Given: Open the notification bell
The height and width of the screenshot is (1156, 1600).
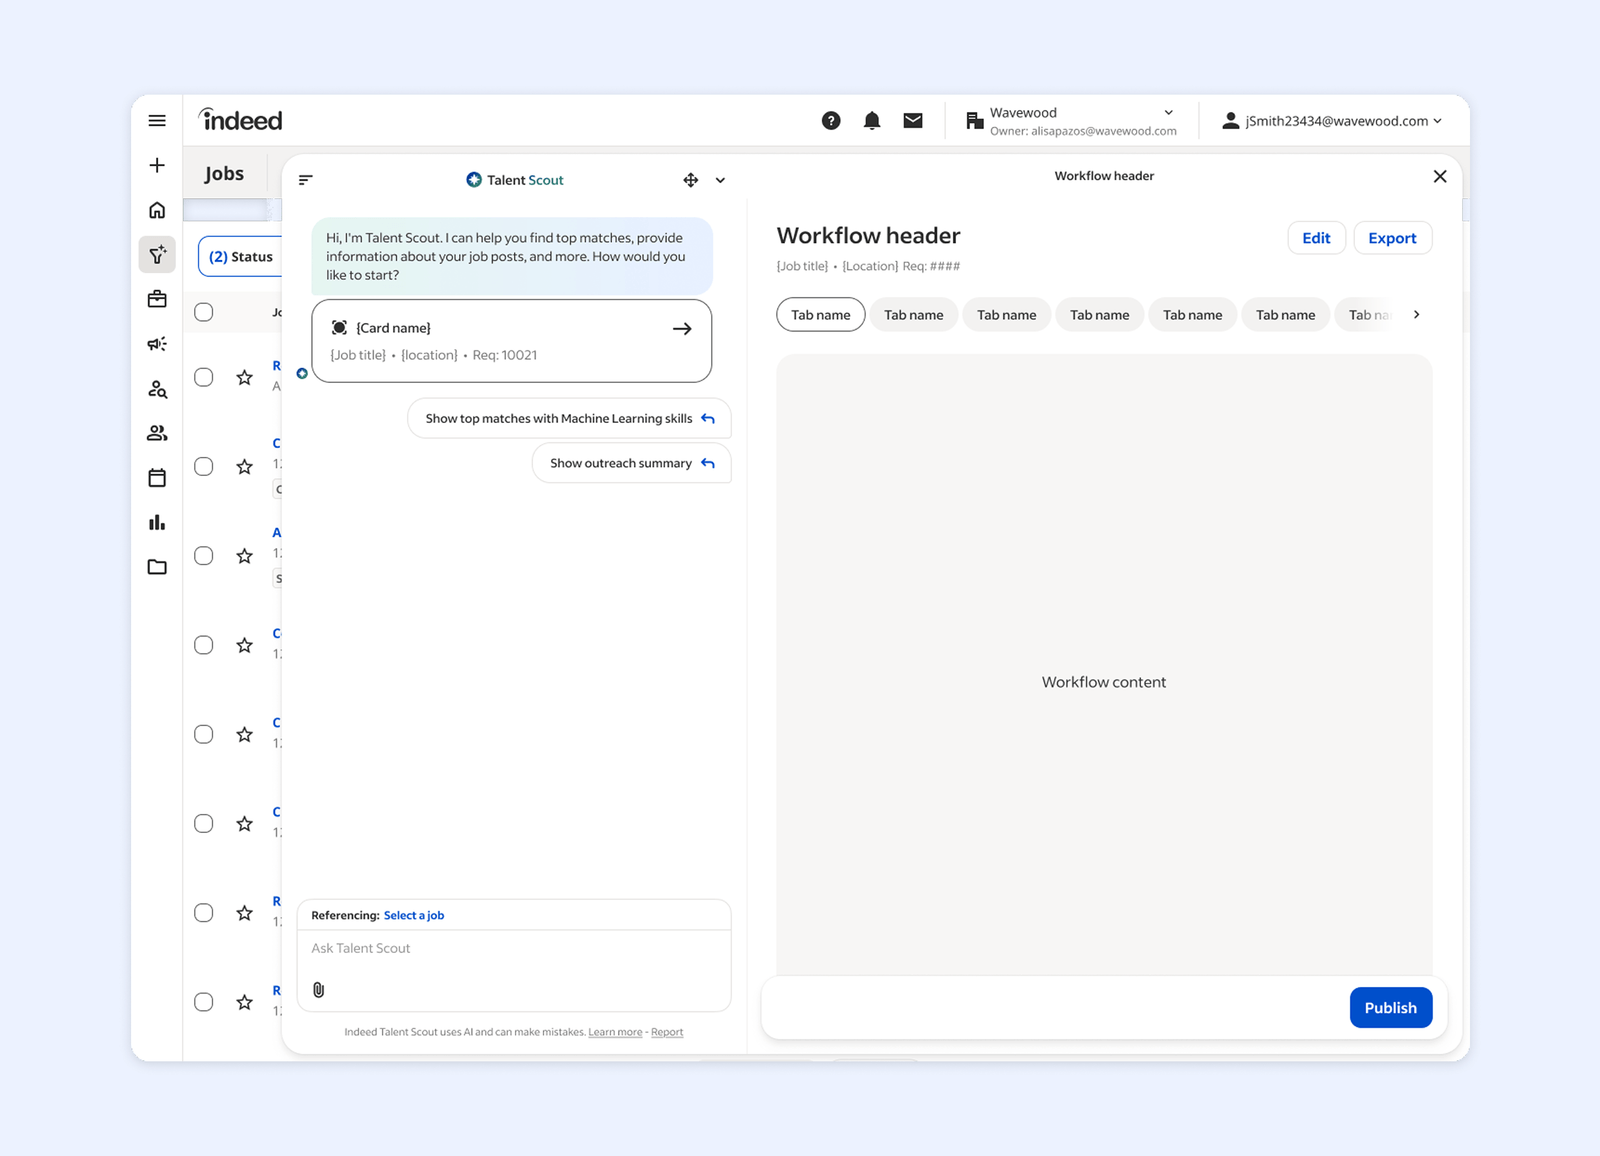Looking at the screenshot, I should (x=872, y=120).
